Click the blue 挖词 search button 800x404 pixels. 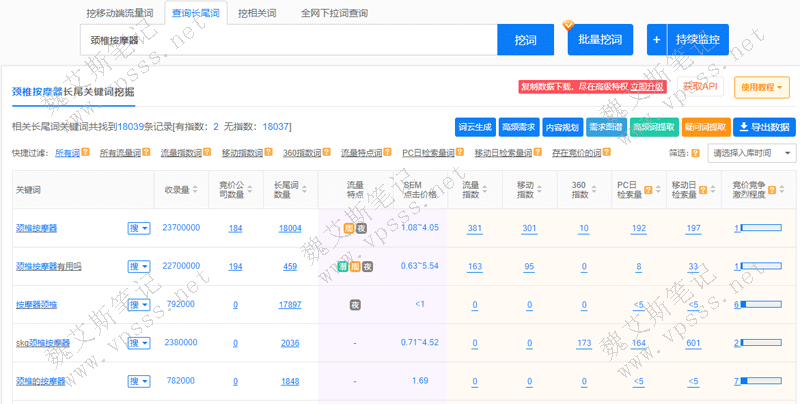[525, 40]
